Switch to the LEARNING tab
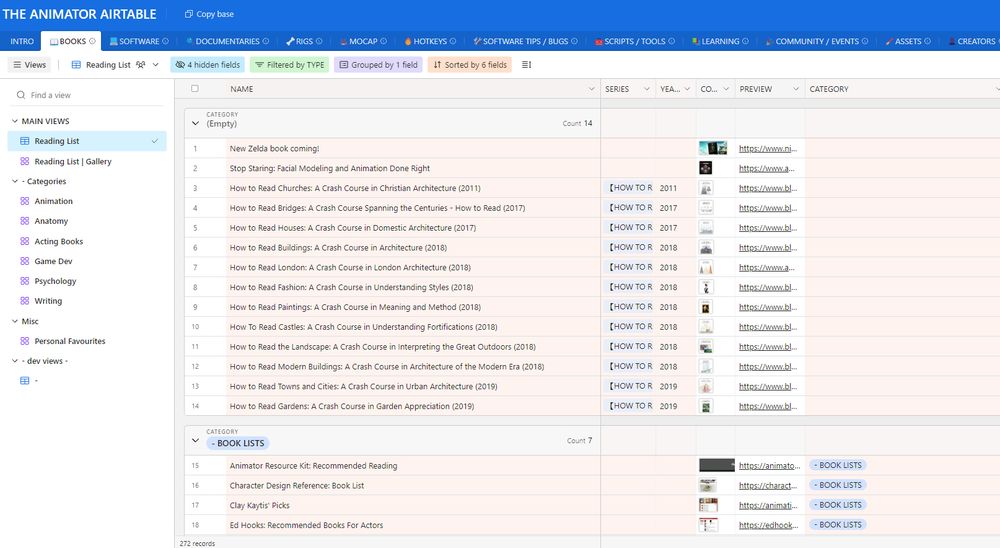This screenshot has height=548, width=1000. pos(720,41)
